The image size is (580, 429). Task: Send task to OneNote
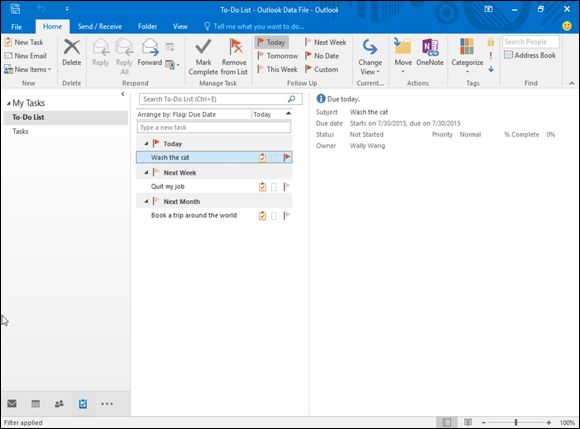(x=430, y=53)
